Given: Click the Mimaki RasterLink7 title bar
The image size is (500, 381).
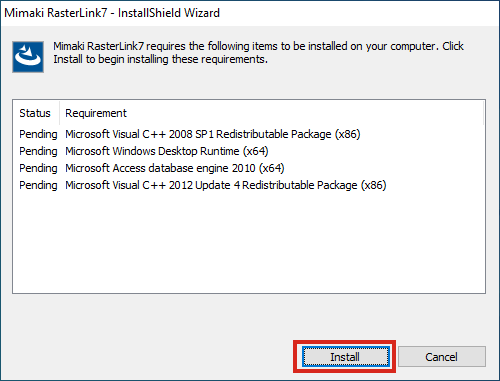Looking at the screenshot, I should tap(250, 13).
